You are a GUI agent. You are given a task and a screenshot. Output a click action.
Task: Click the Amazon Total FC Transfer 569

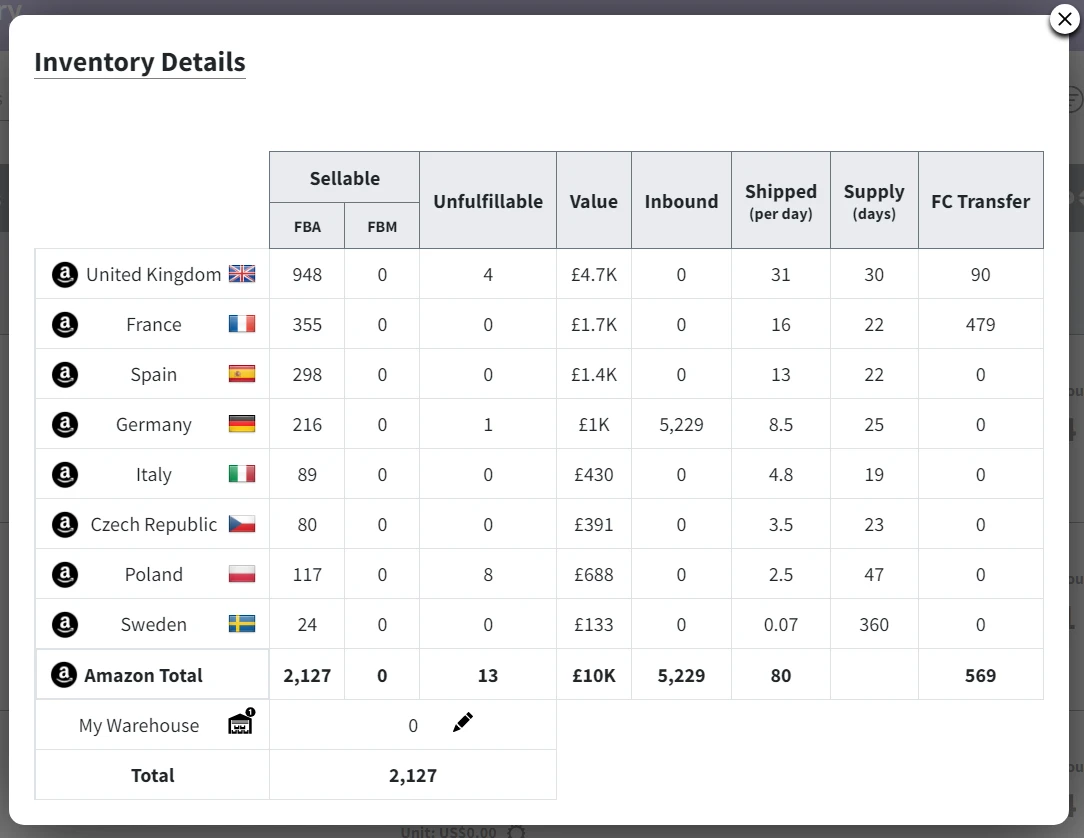click(x=980, y=676)
